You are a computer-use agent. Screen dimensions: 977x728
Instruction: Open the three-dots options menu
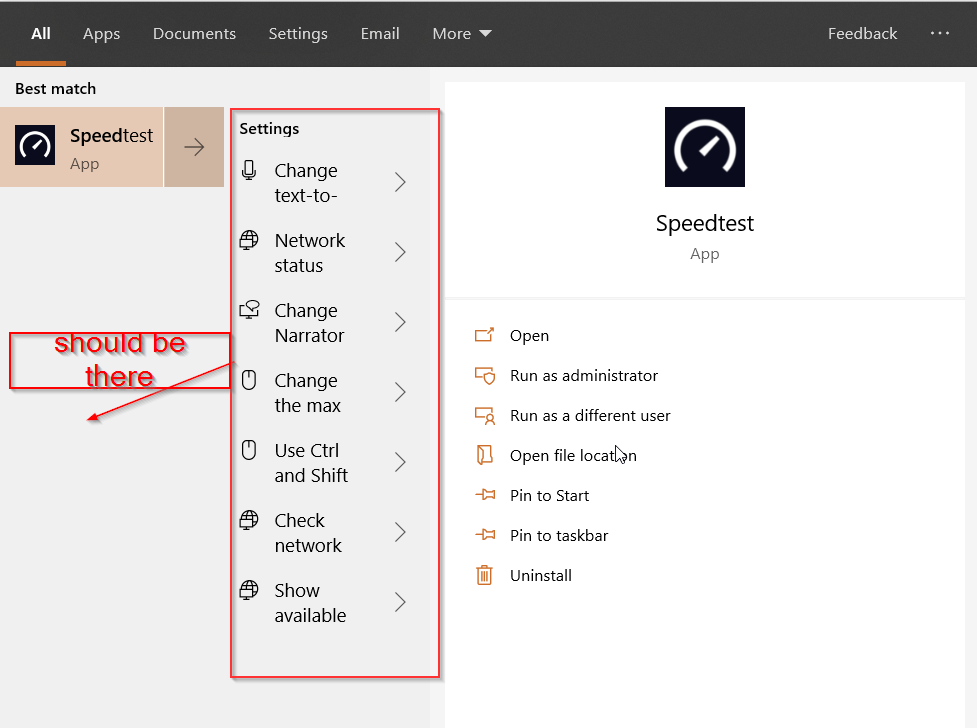(x=940, y=33)
